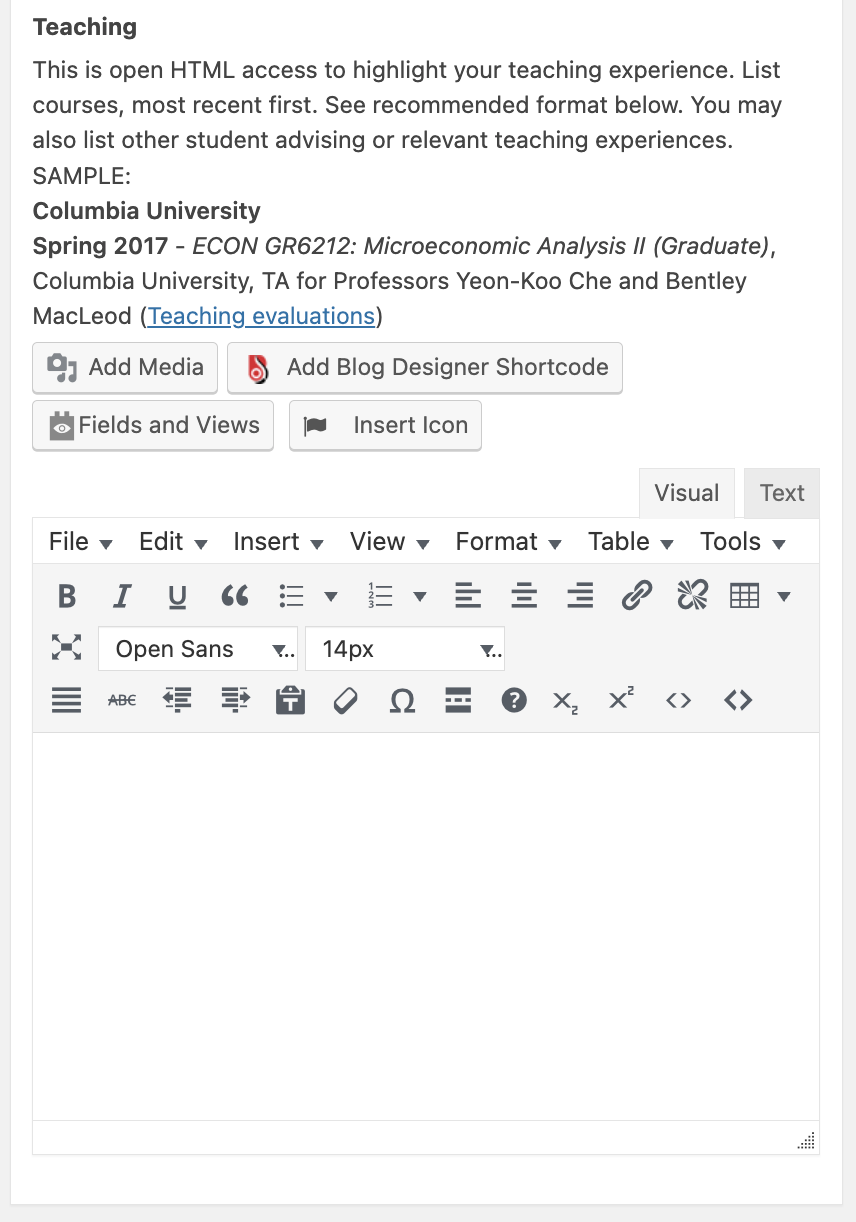Screen dimensions: 856x1222
Task: Click the insert/edit link icon
Action: (x=636, y=596)
